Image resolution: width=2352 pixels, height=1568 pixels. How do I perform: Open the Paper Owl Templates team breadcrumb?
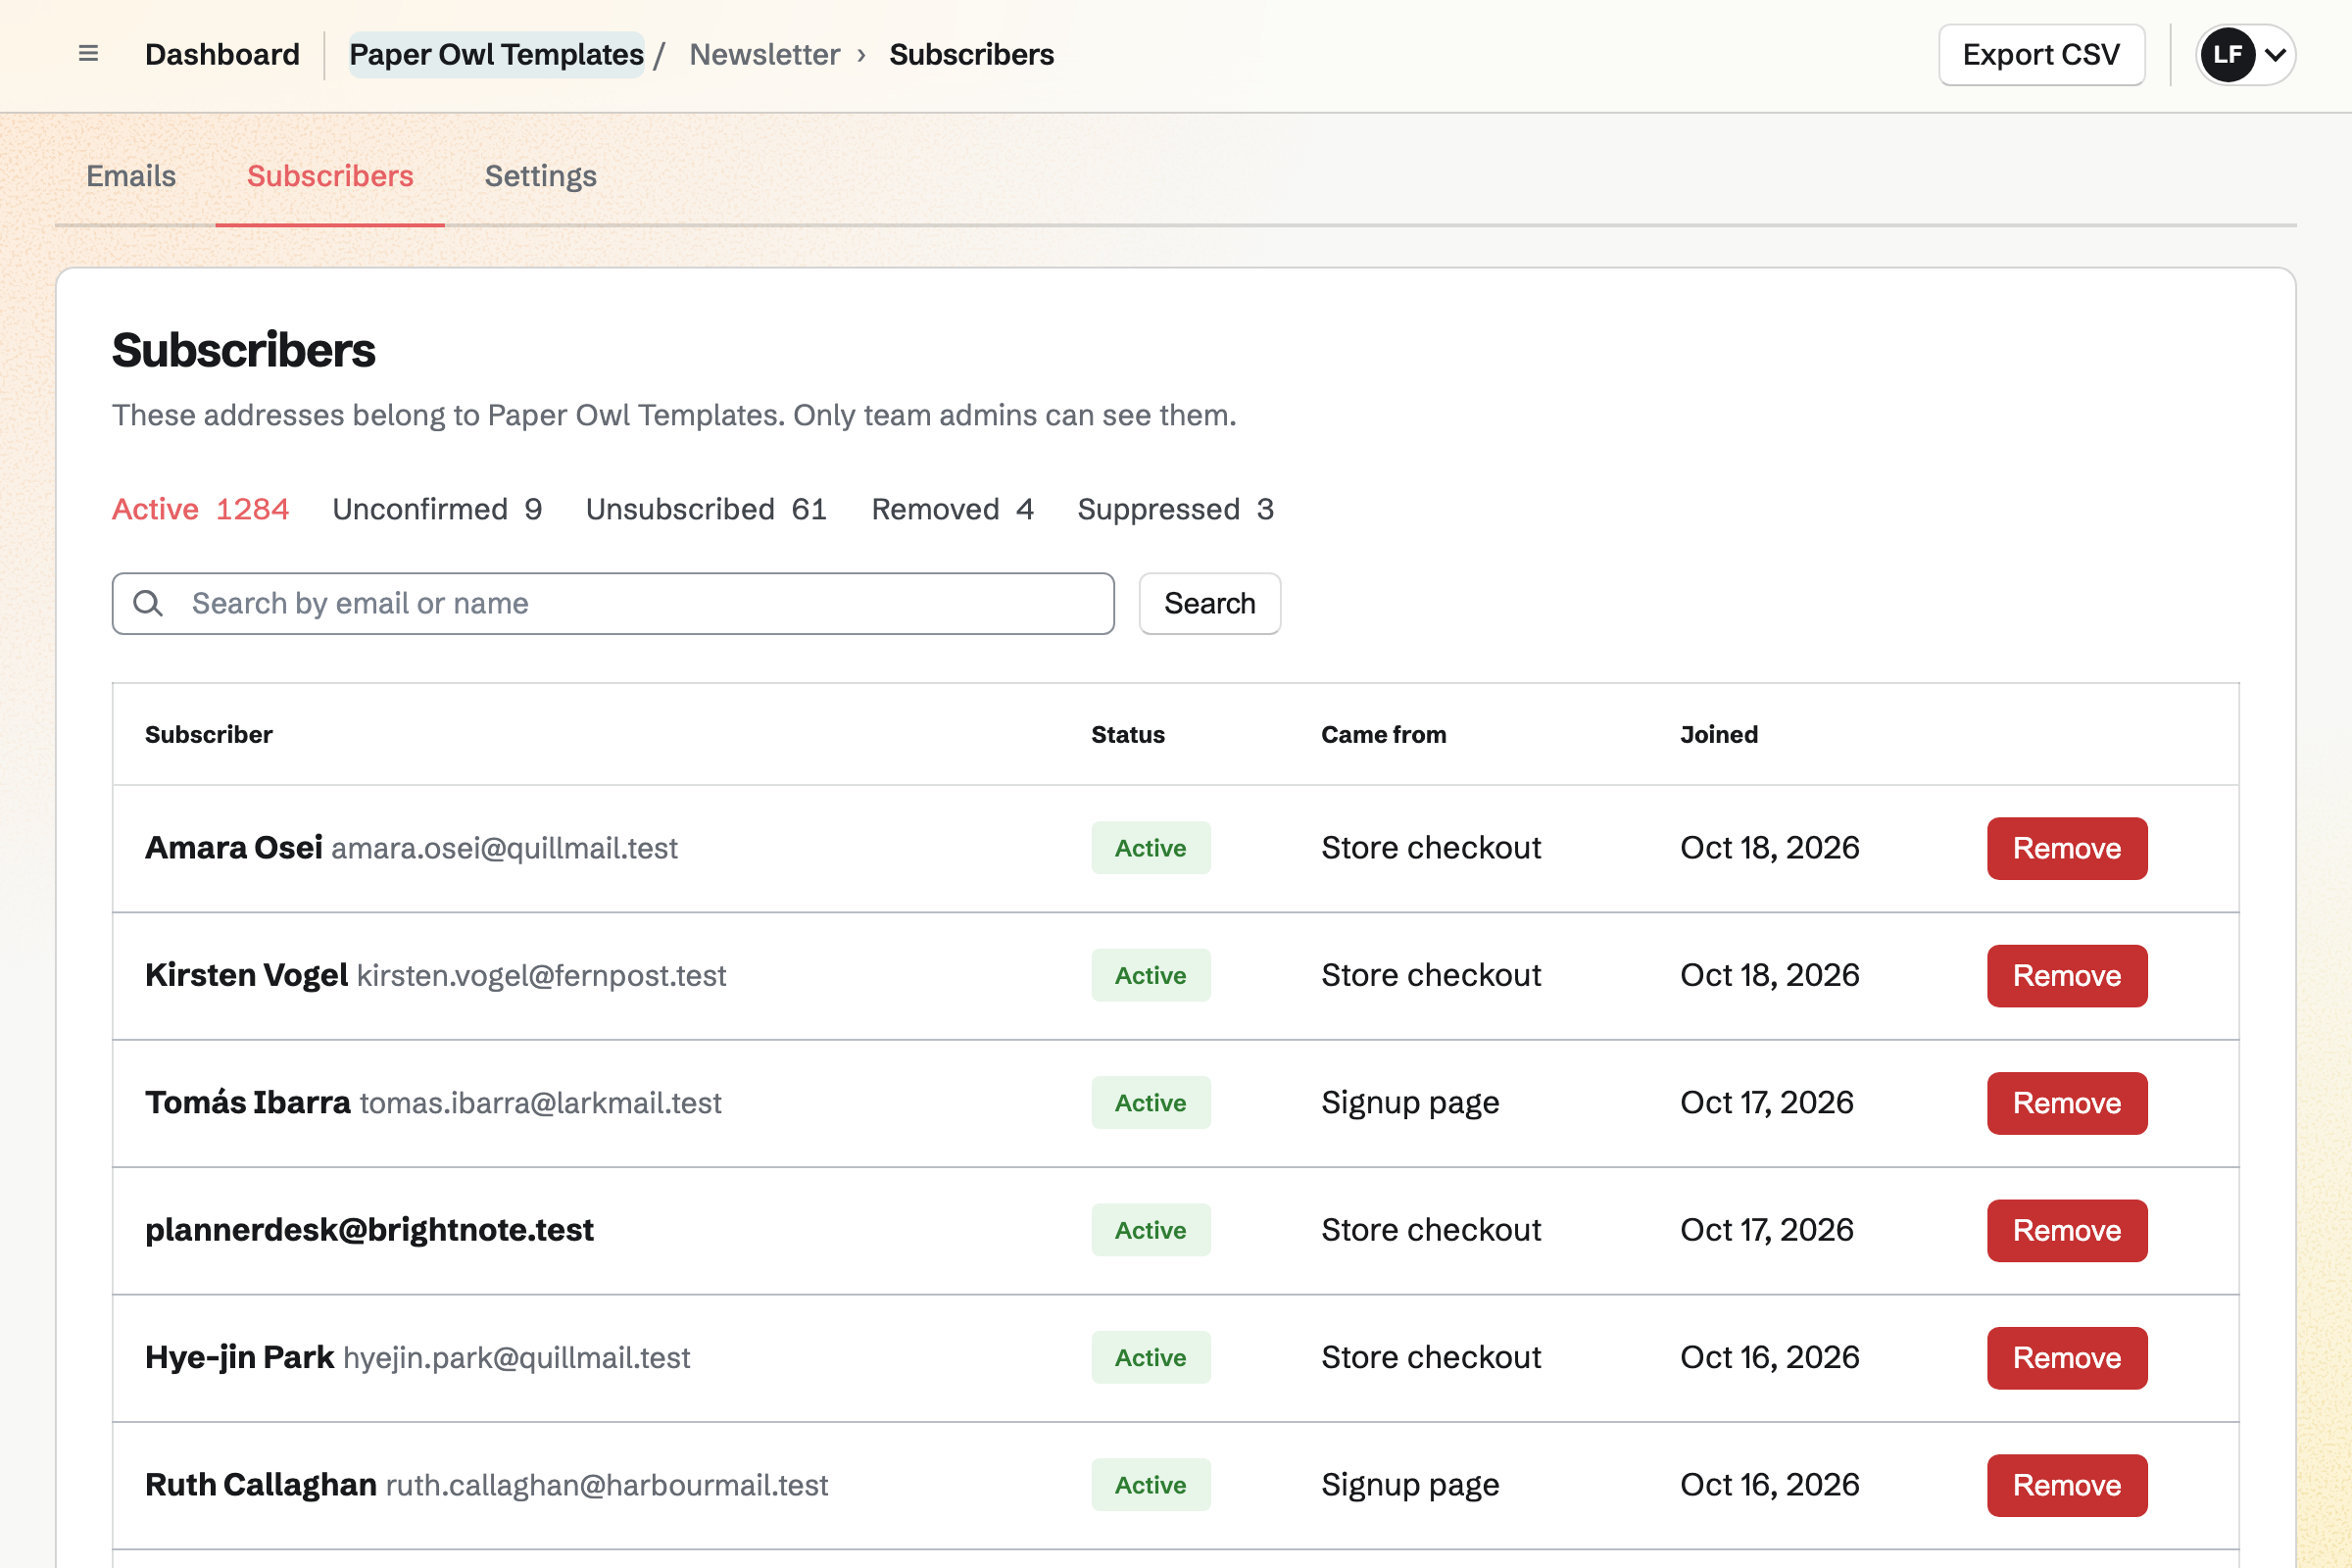point(496,54)
